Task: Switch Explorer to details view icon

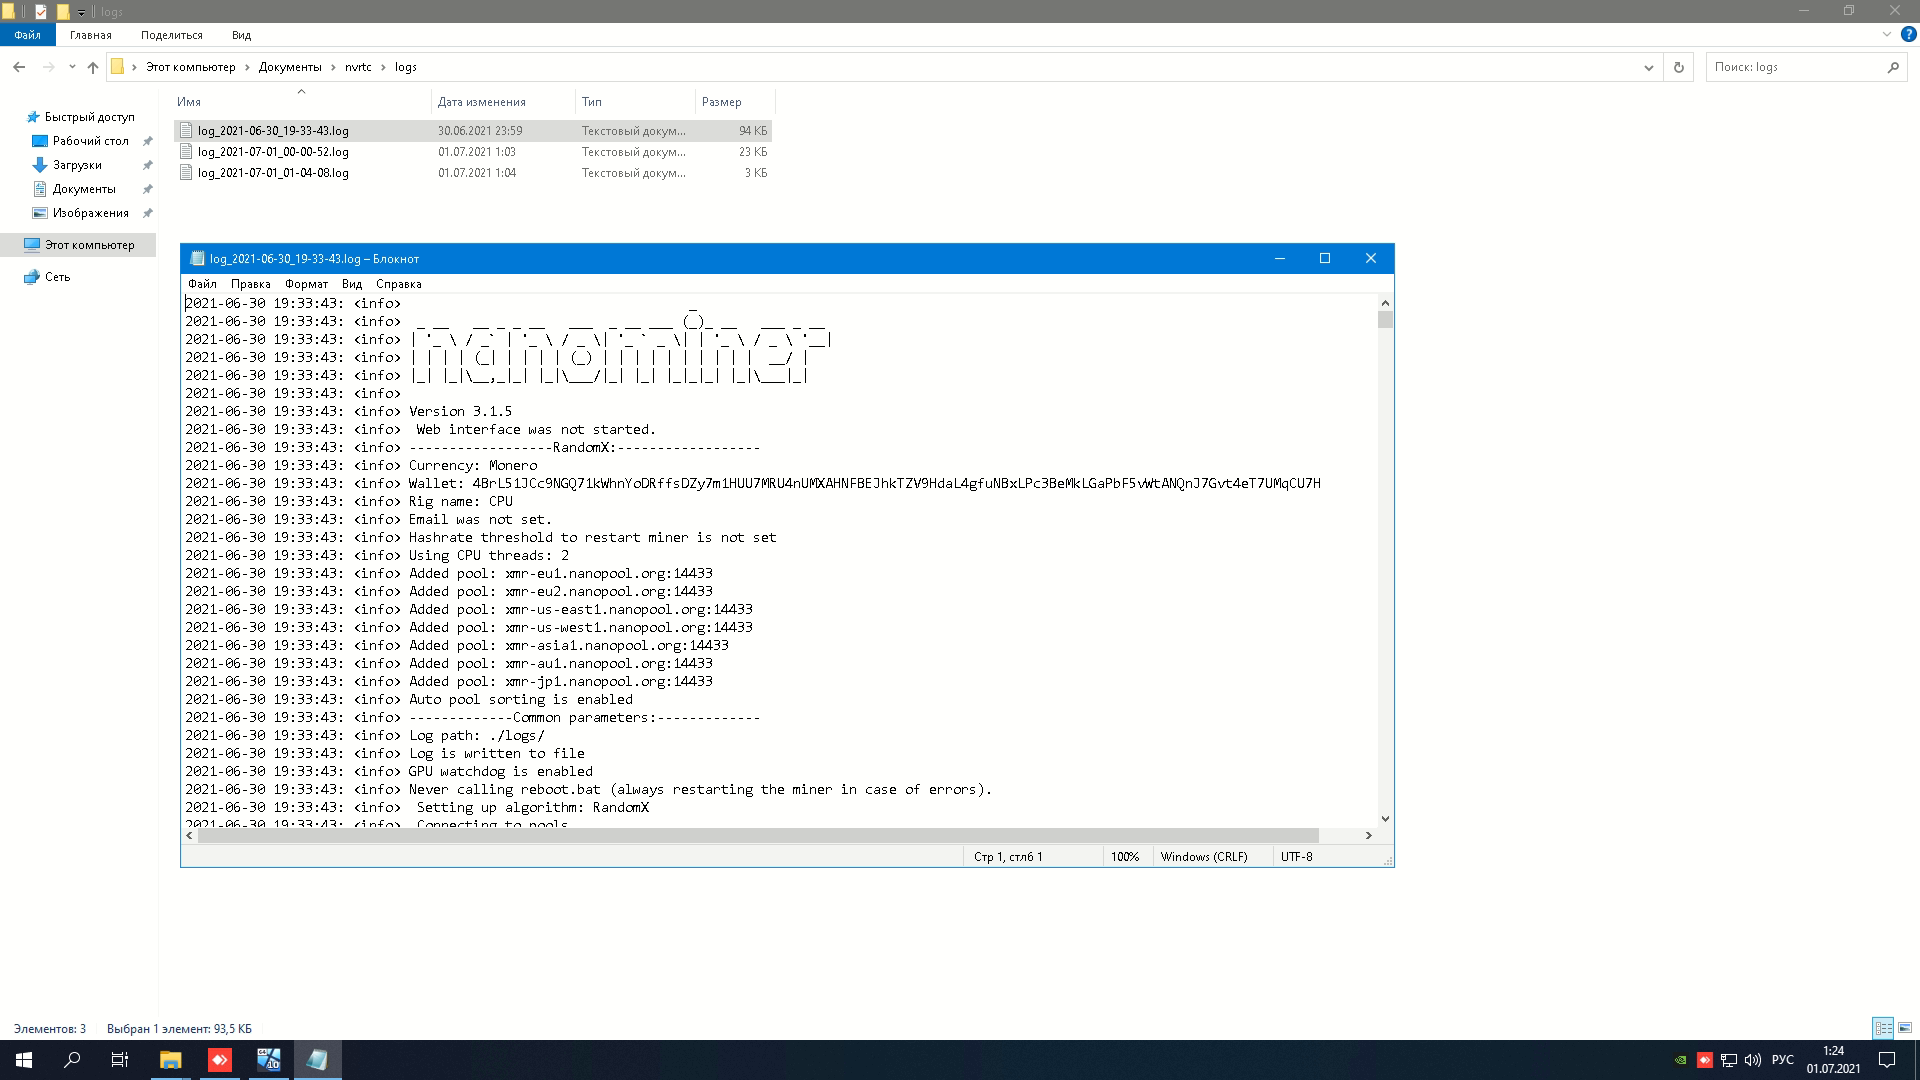Action: coord(1883,1028)
